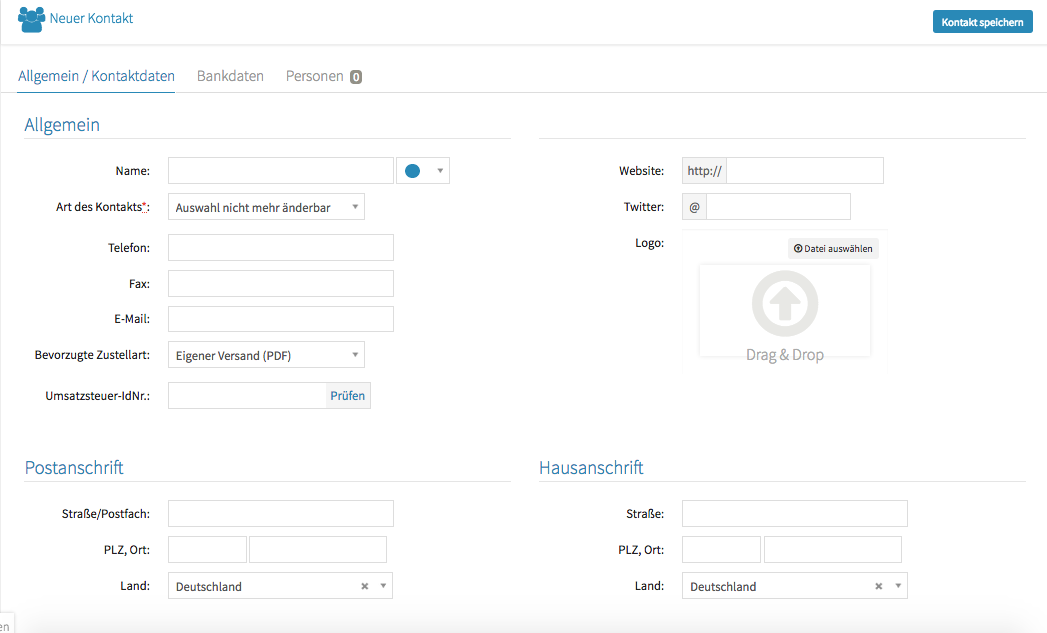Switch to the Bankdaten tab
The image size is (1047, 633).
230,76
